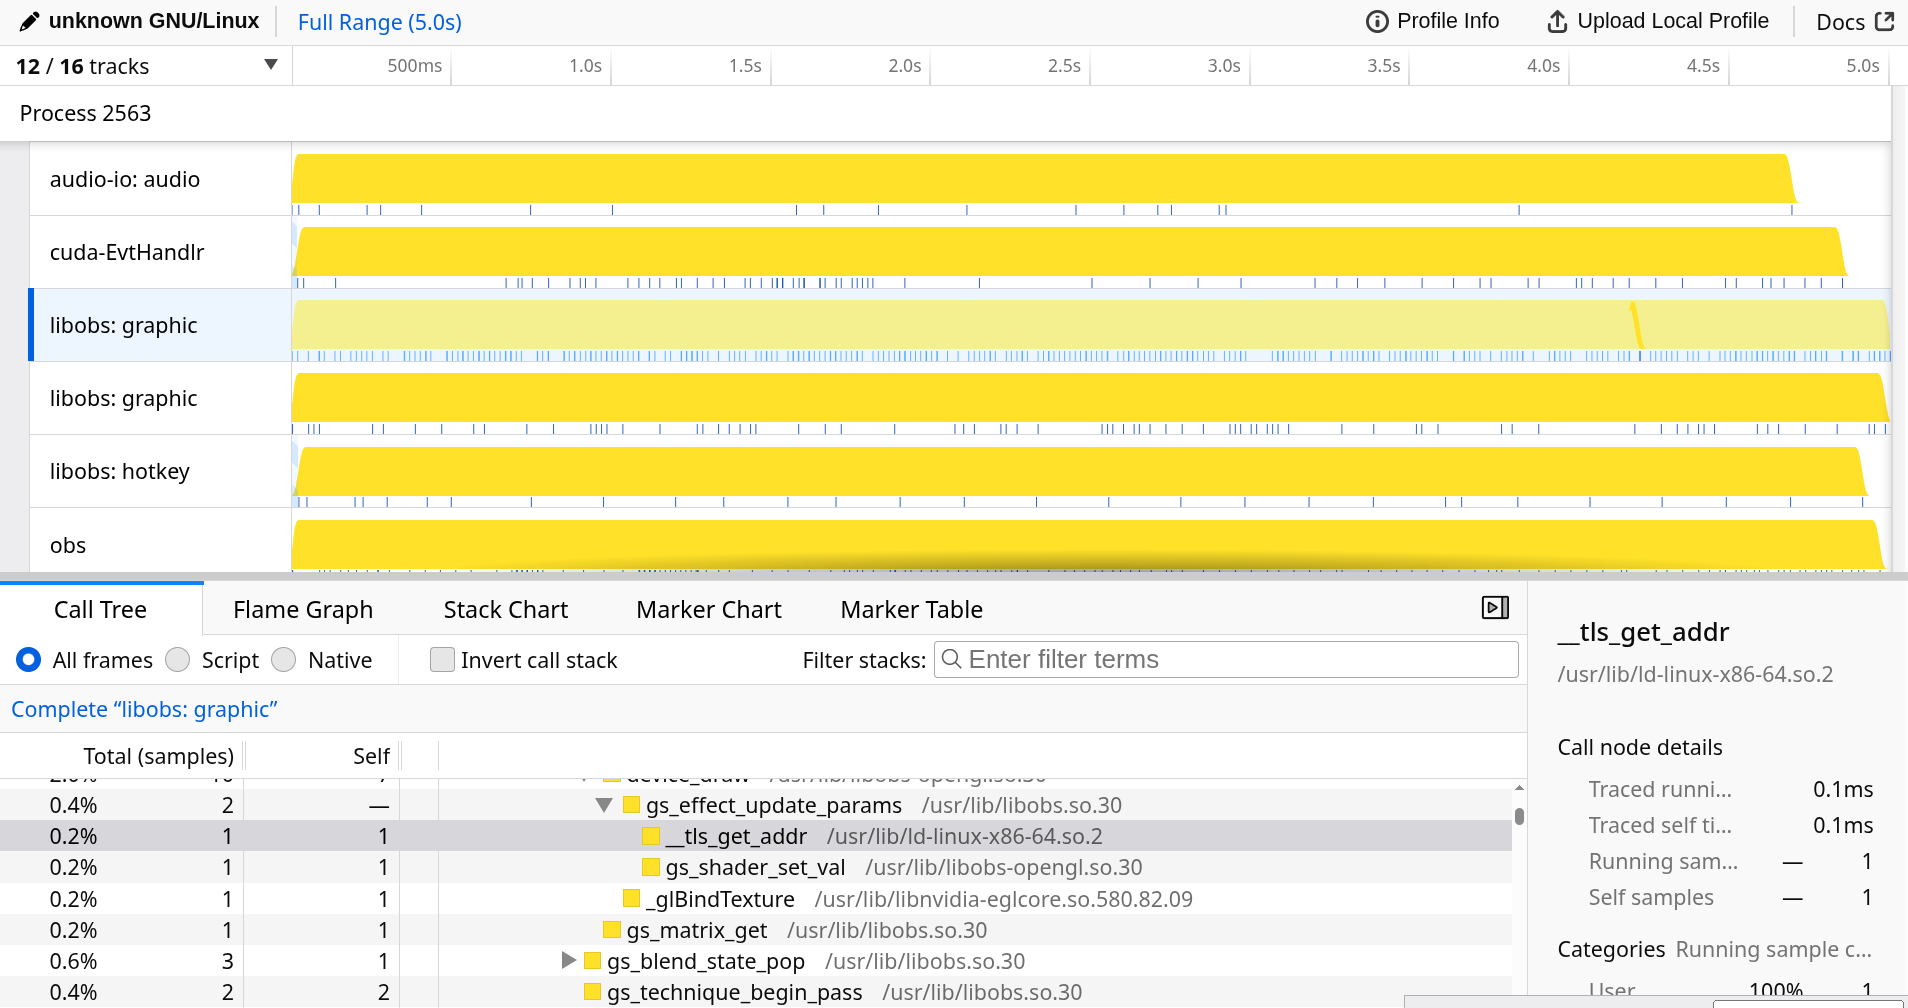Click the upload arrow icon

click(1557, 21)
